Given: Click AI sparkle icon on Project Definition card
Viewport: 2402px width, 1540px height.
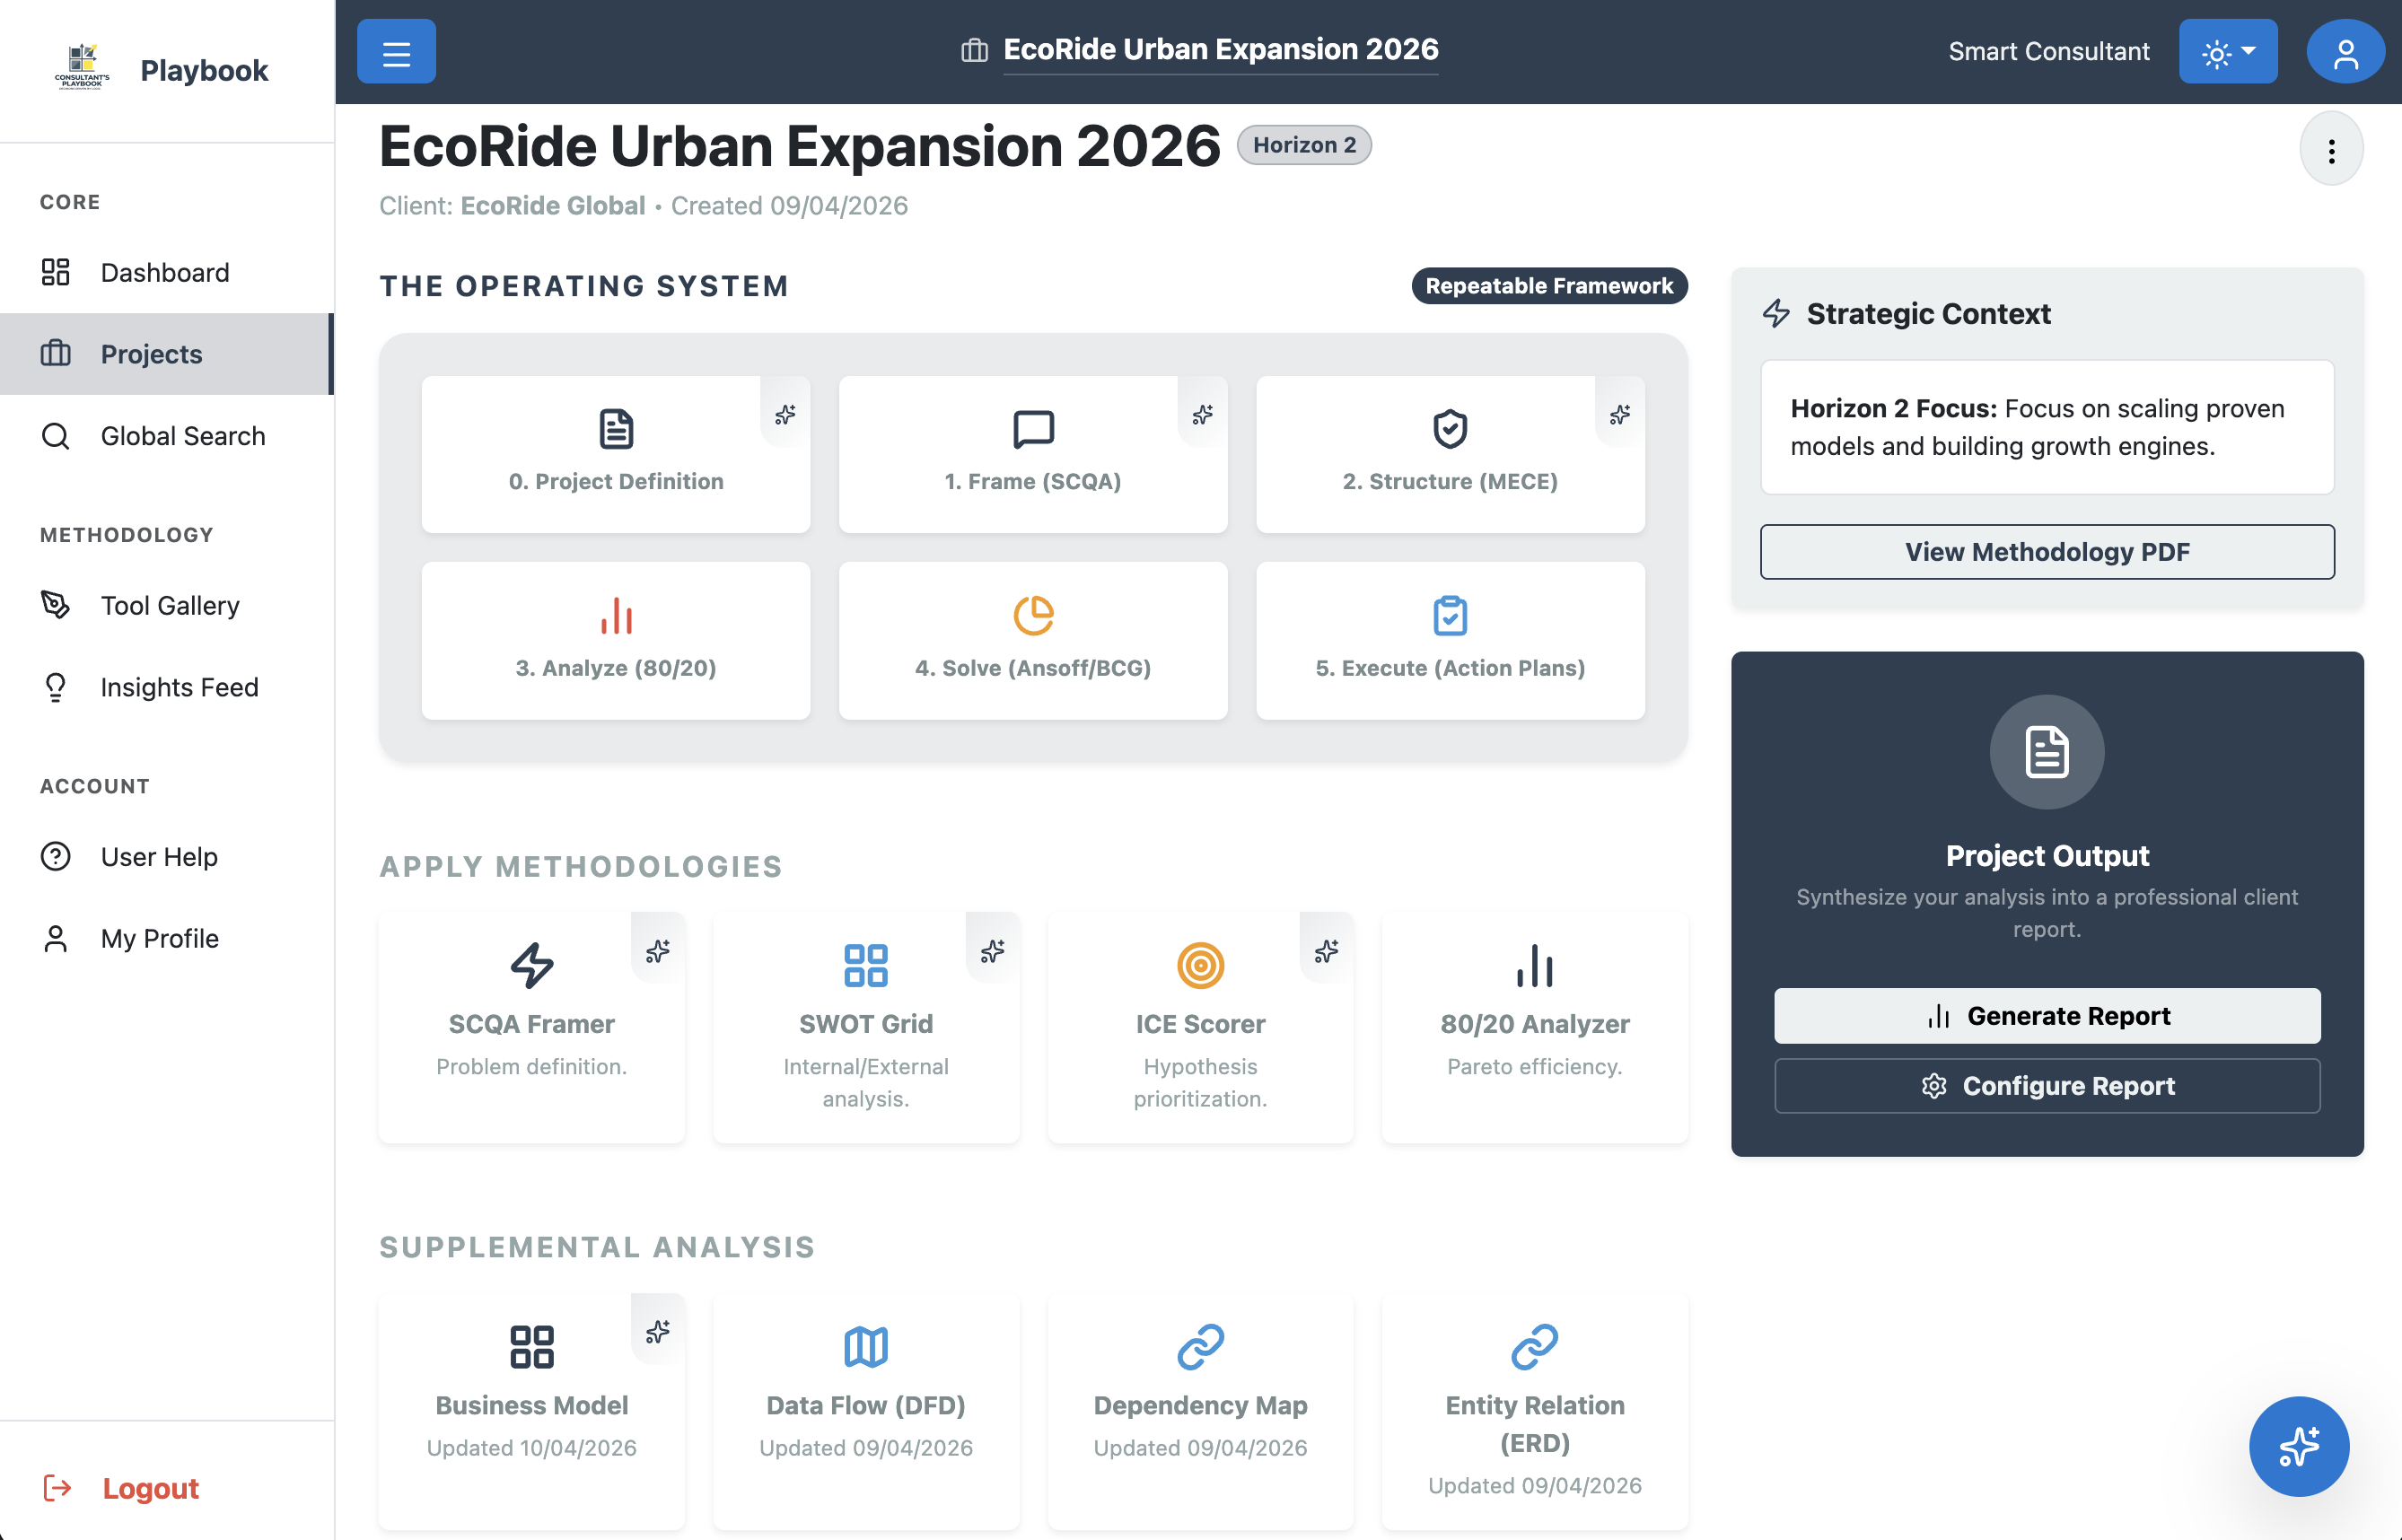Looking at the screenshot, I should 785,414.
